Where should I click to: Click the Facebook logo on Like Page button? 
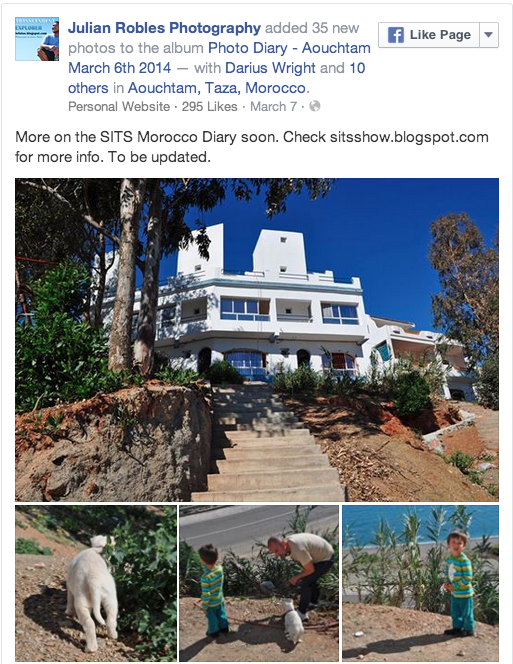(395, 35)
